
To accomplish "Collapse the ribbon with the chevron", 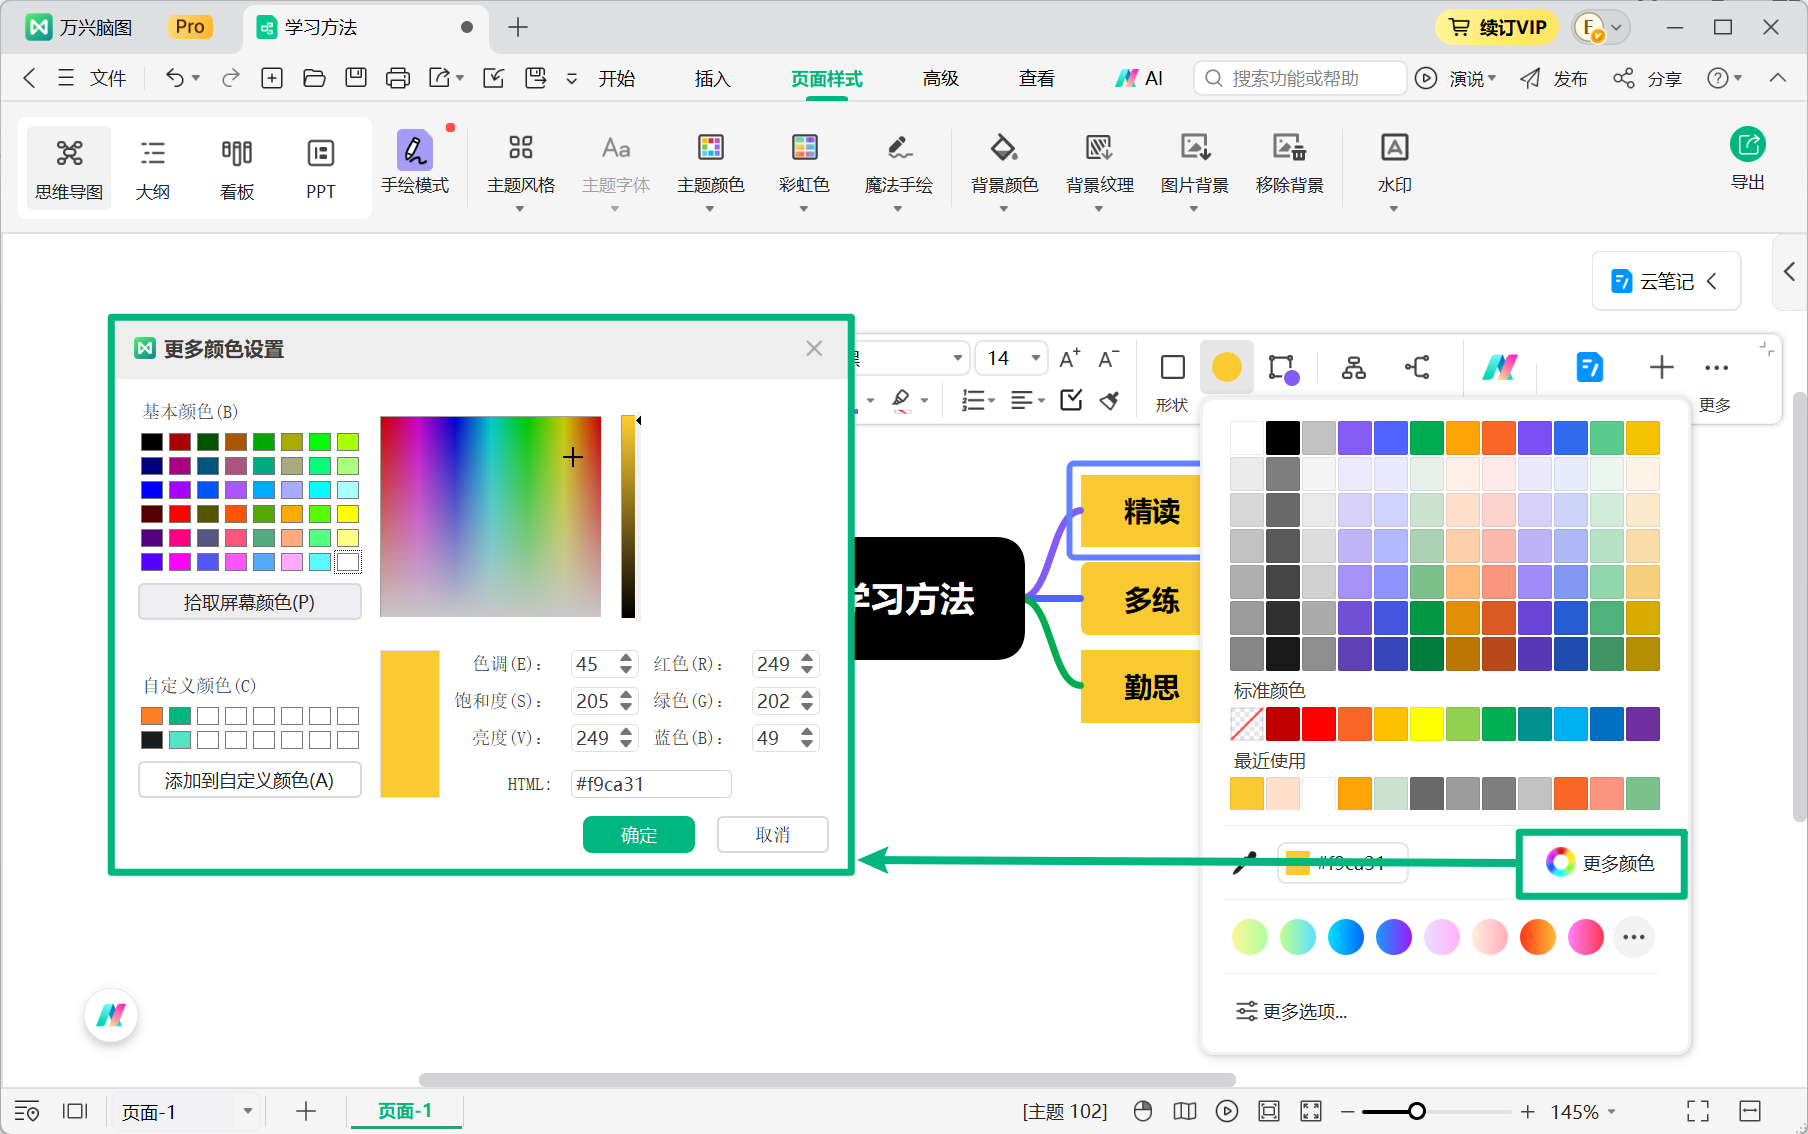I will click(1777, 78).
